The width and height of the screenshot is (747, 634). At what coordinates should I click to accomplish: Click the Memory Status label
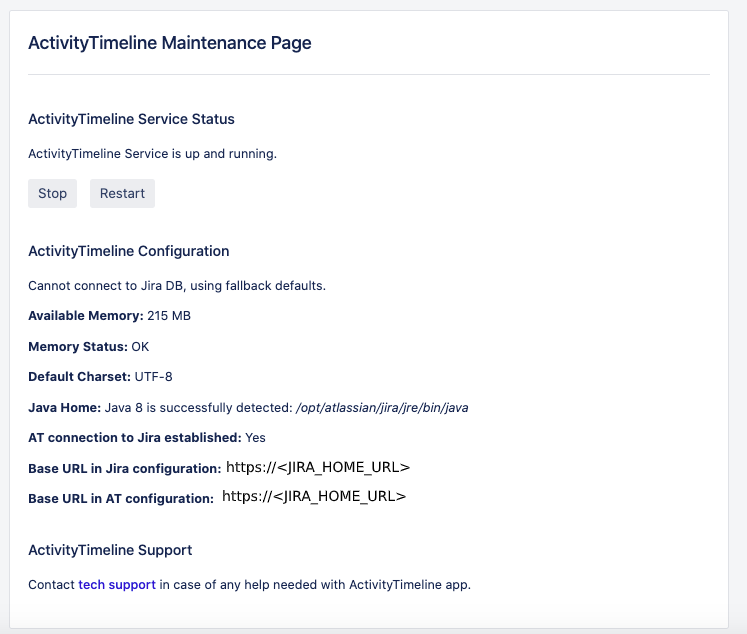[77, 347]
